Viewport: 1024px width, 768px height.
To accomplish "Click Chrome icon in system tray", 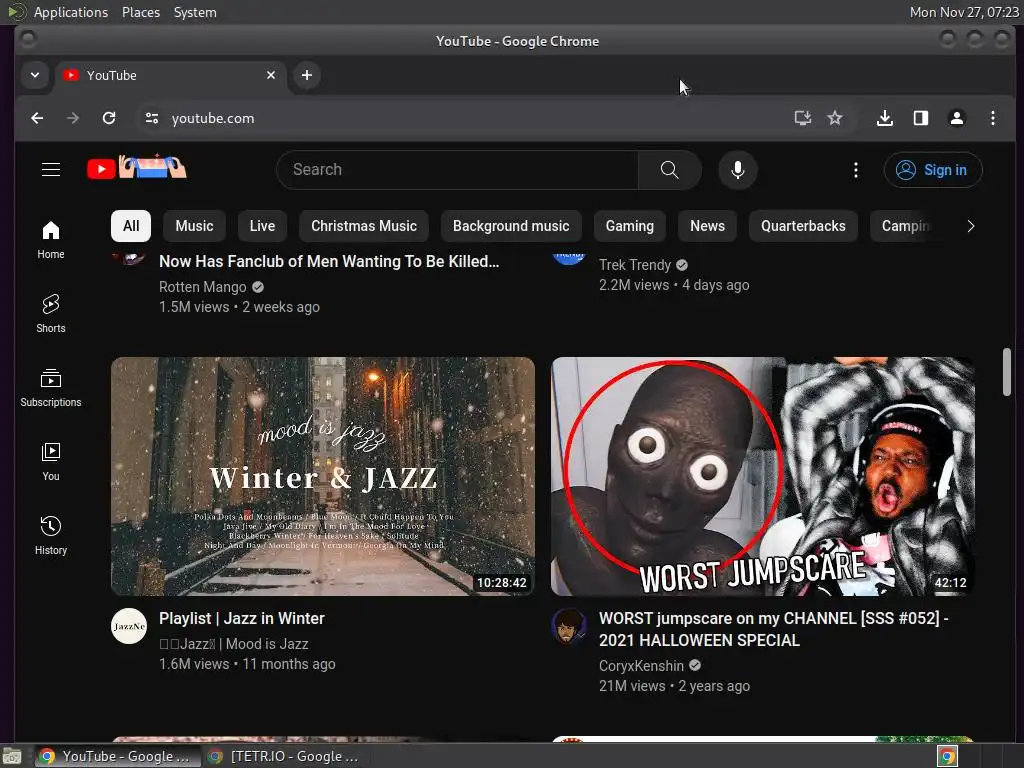I will click(x=947, y=756).
